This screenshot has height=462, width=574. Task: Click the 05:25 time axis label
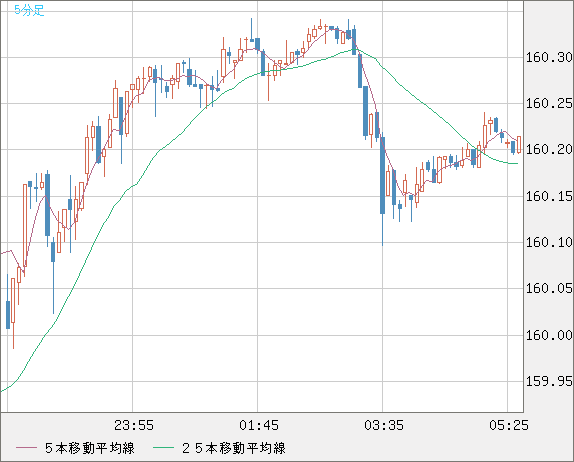(509, 425)
